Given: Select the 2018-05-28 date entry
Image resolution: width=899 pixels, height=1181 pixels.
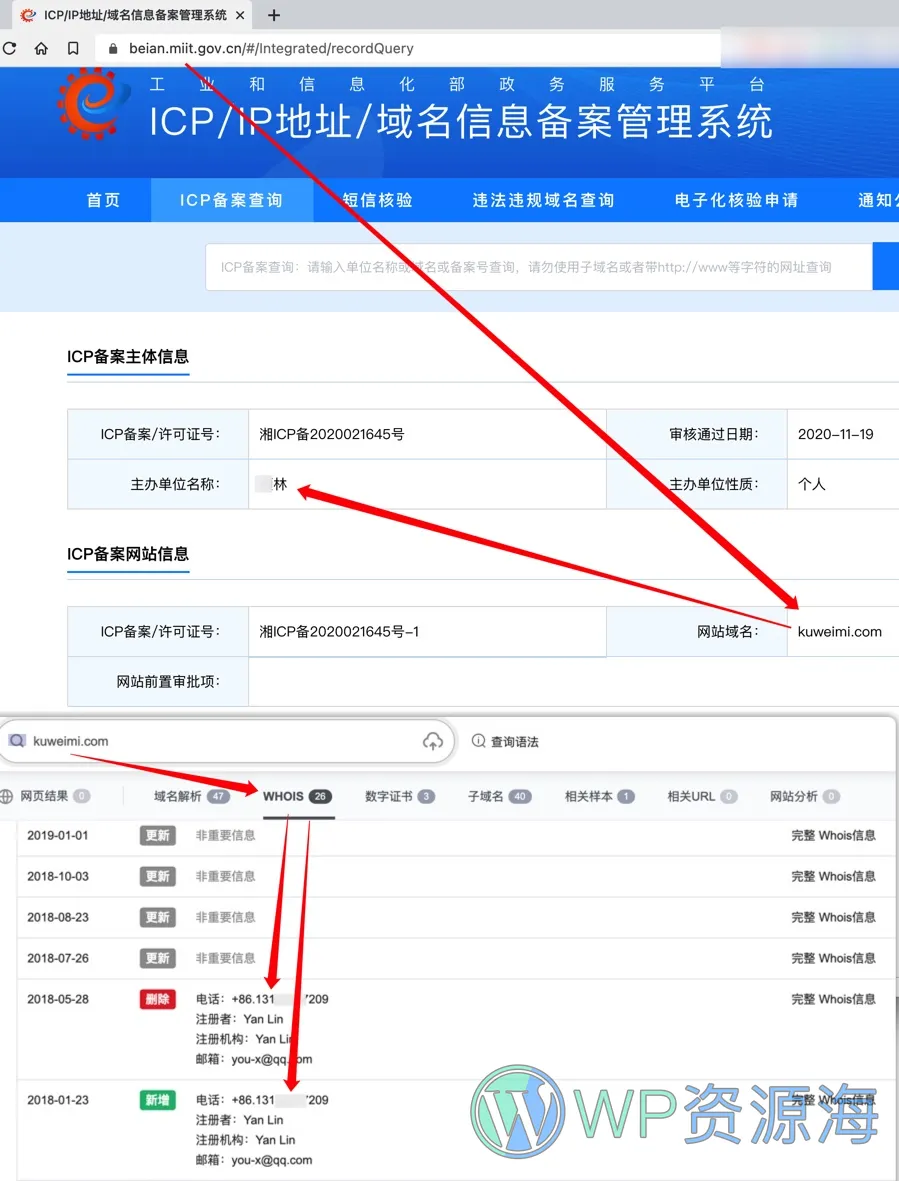Looking at the screenshot, I should coord(58,999).
